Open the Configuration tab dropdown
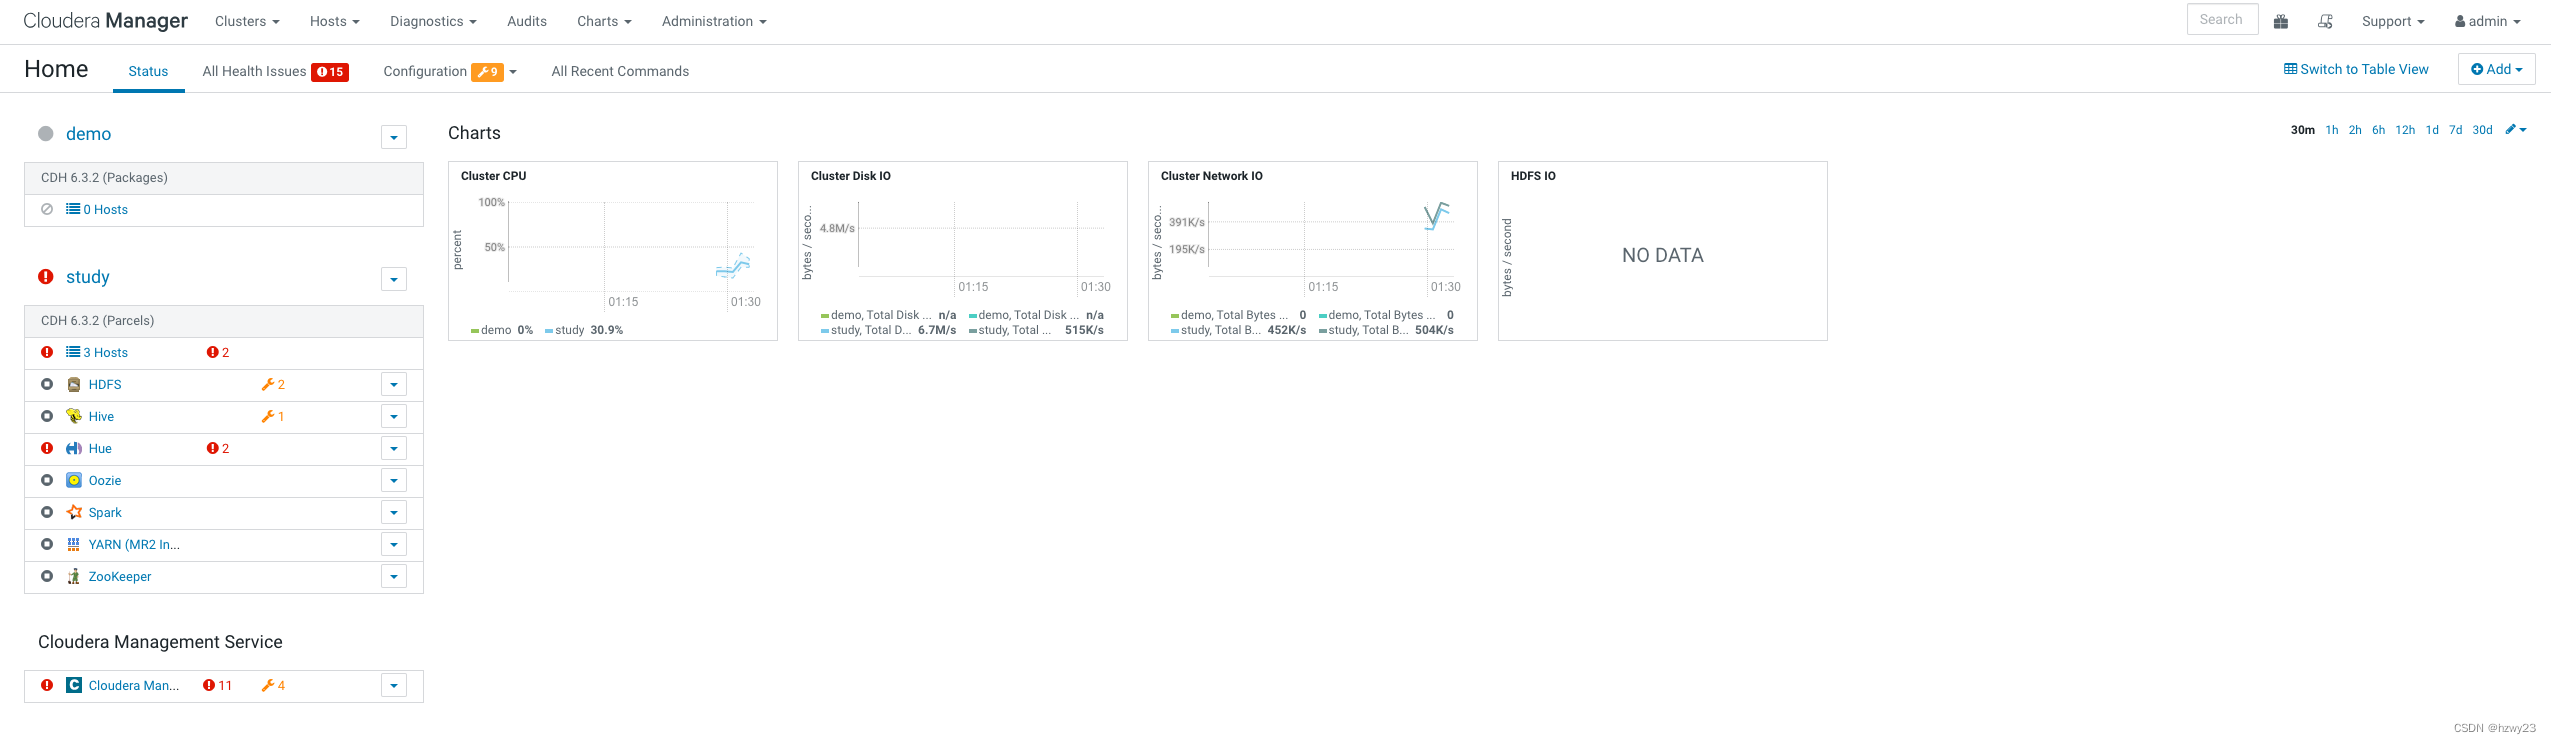This screenshot has width=2551, height=744. [450, 71]
